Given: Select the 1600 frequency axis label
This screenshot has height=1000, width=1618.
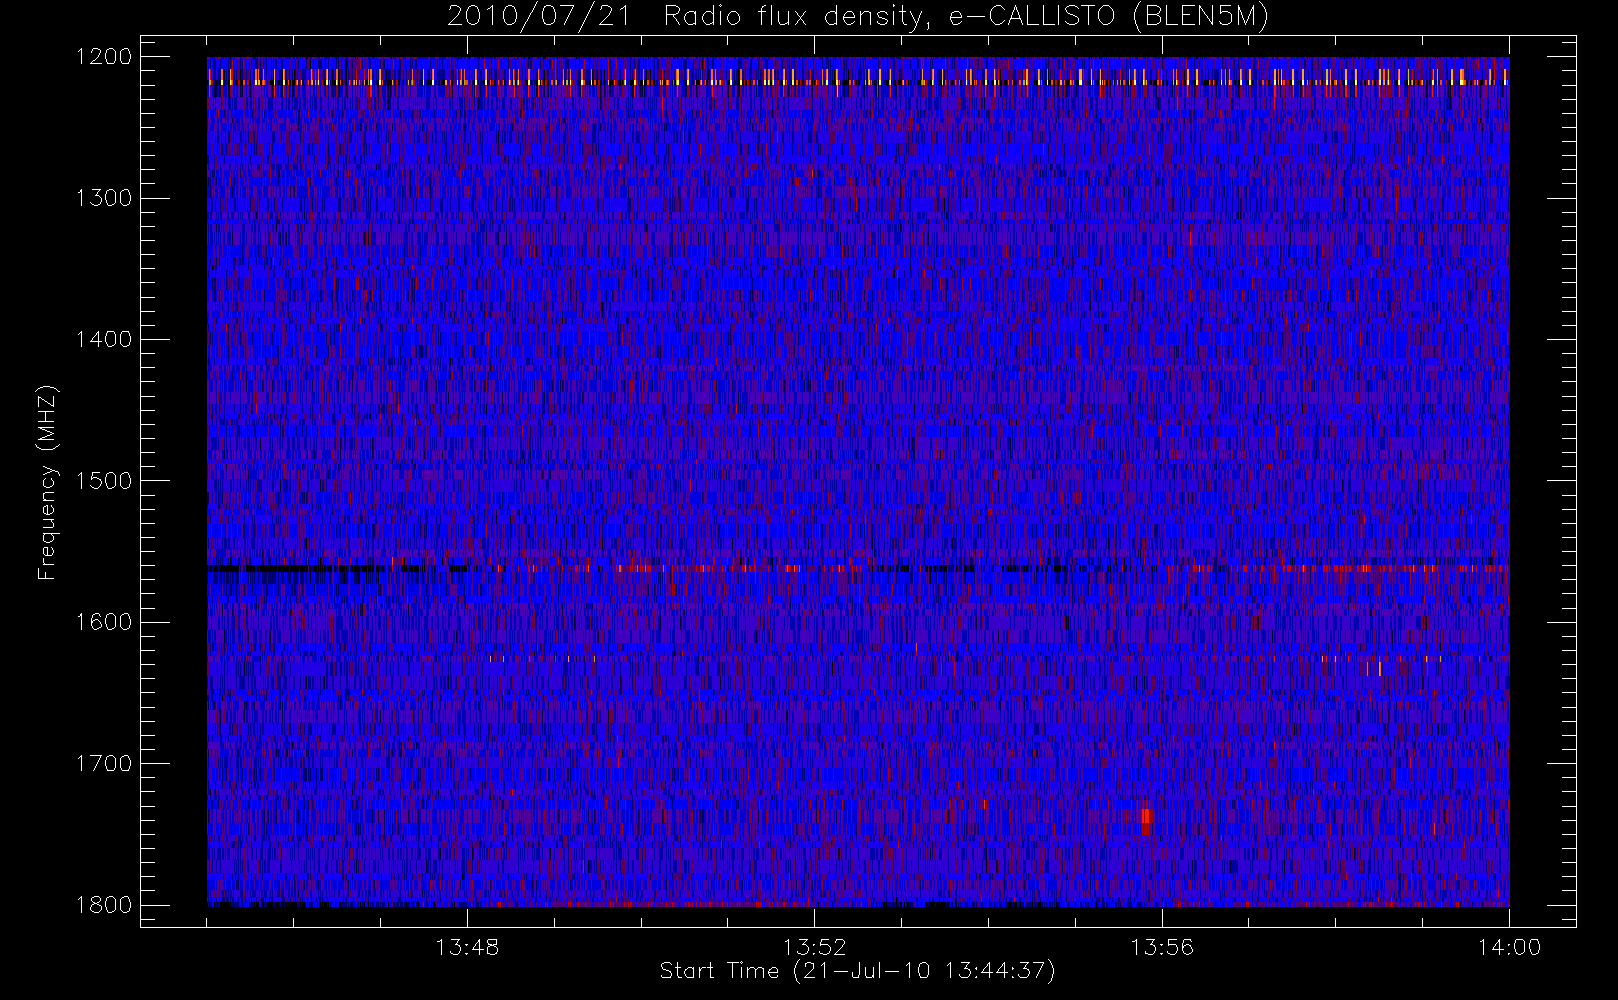Looking at the screenshot, I should pos(104,622).
